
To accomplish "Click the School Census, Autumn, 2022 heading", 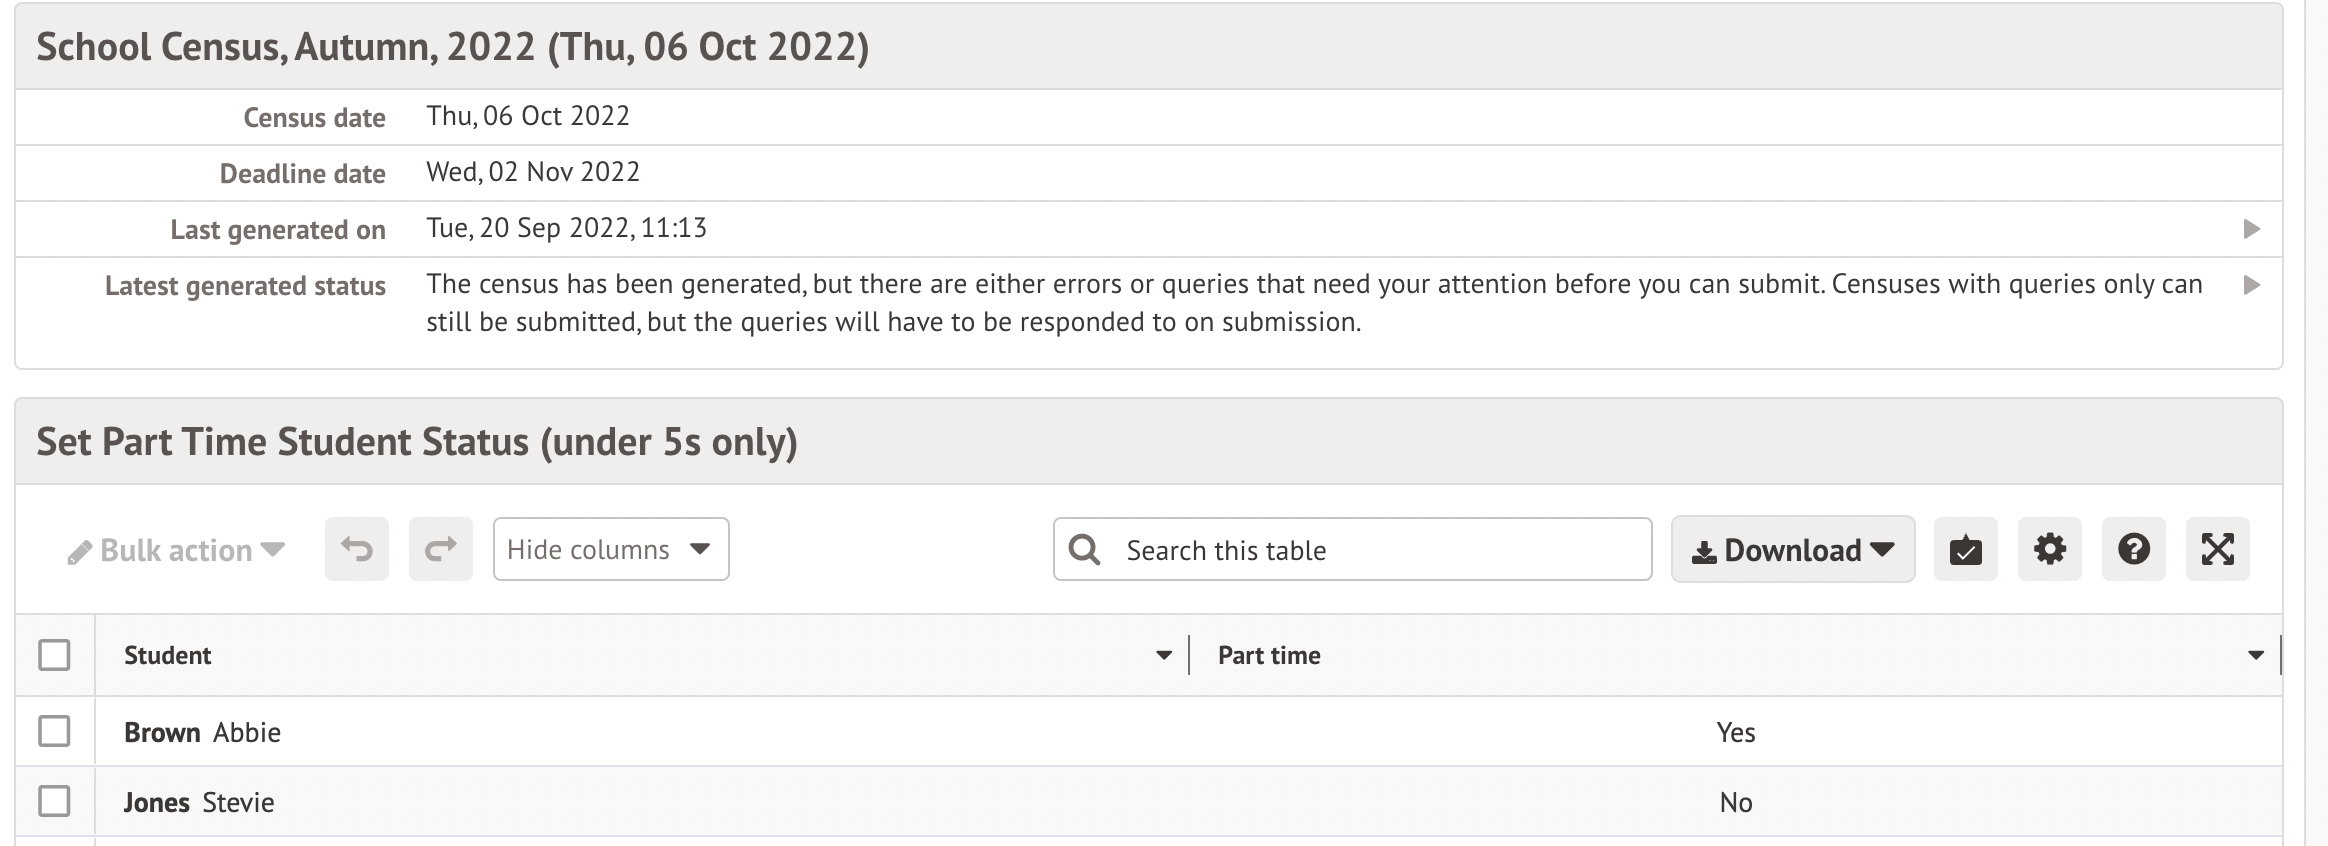I will point(453,47).
